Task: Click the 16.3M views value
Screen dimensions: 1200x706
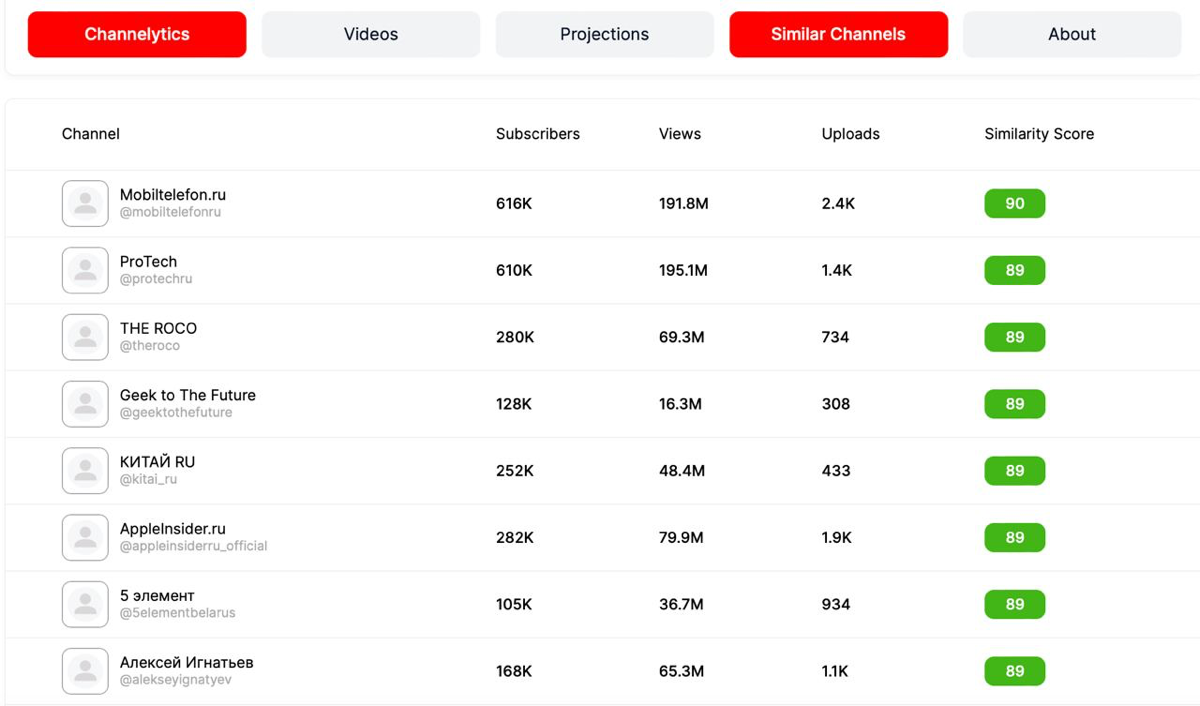Action: point(680,404)
